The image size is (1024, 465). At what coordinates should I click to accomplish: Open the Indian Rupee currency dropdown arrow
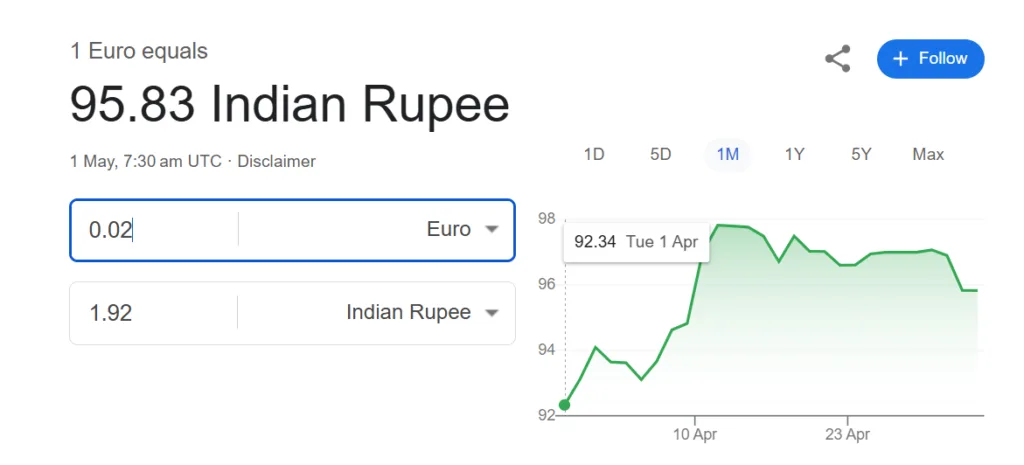click(x=492, y=313)
